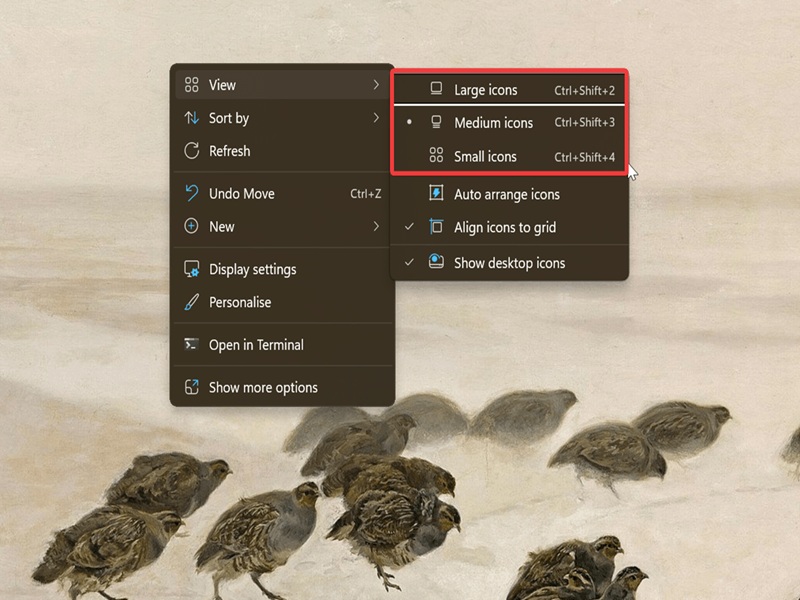Click the Ctrl+Shift+3 shortcut text
The image size is (800, 600).
point(585,122)
